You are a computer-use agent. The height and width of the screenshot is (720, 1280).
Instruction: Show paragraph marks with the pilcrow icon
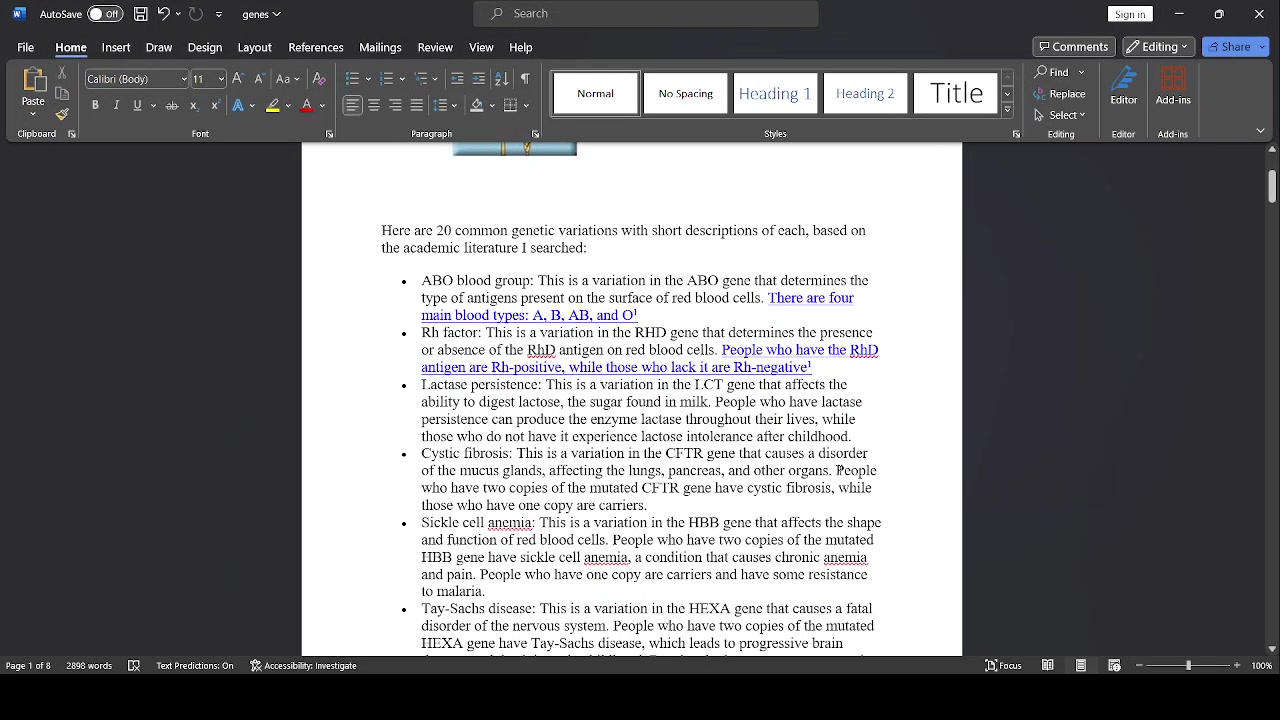click(525, 79)
